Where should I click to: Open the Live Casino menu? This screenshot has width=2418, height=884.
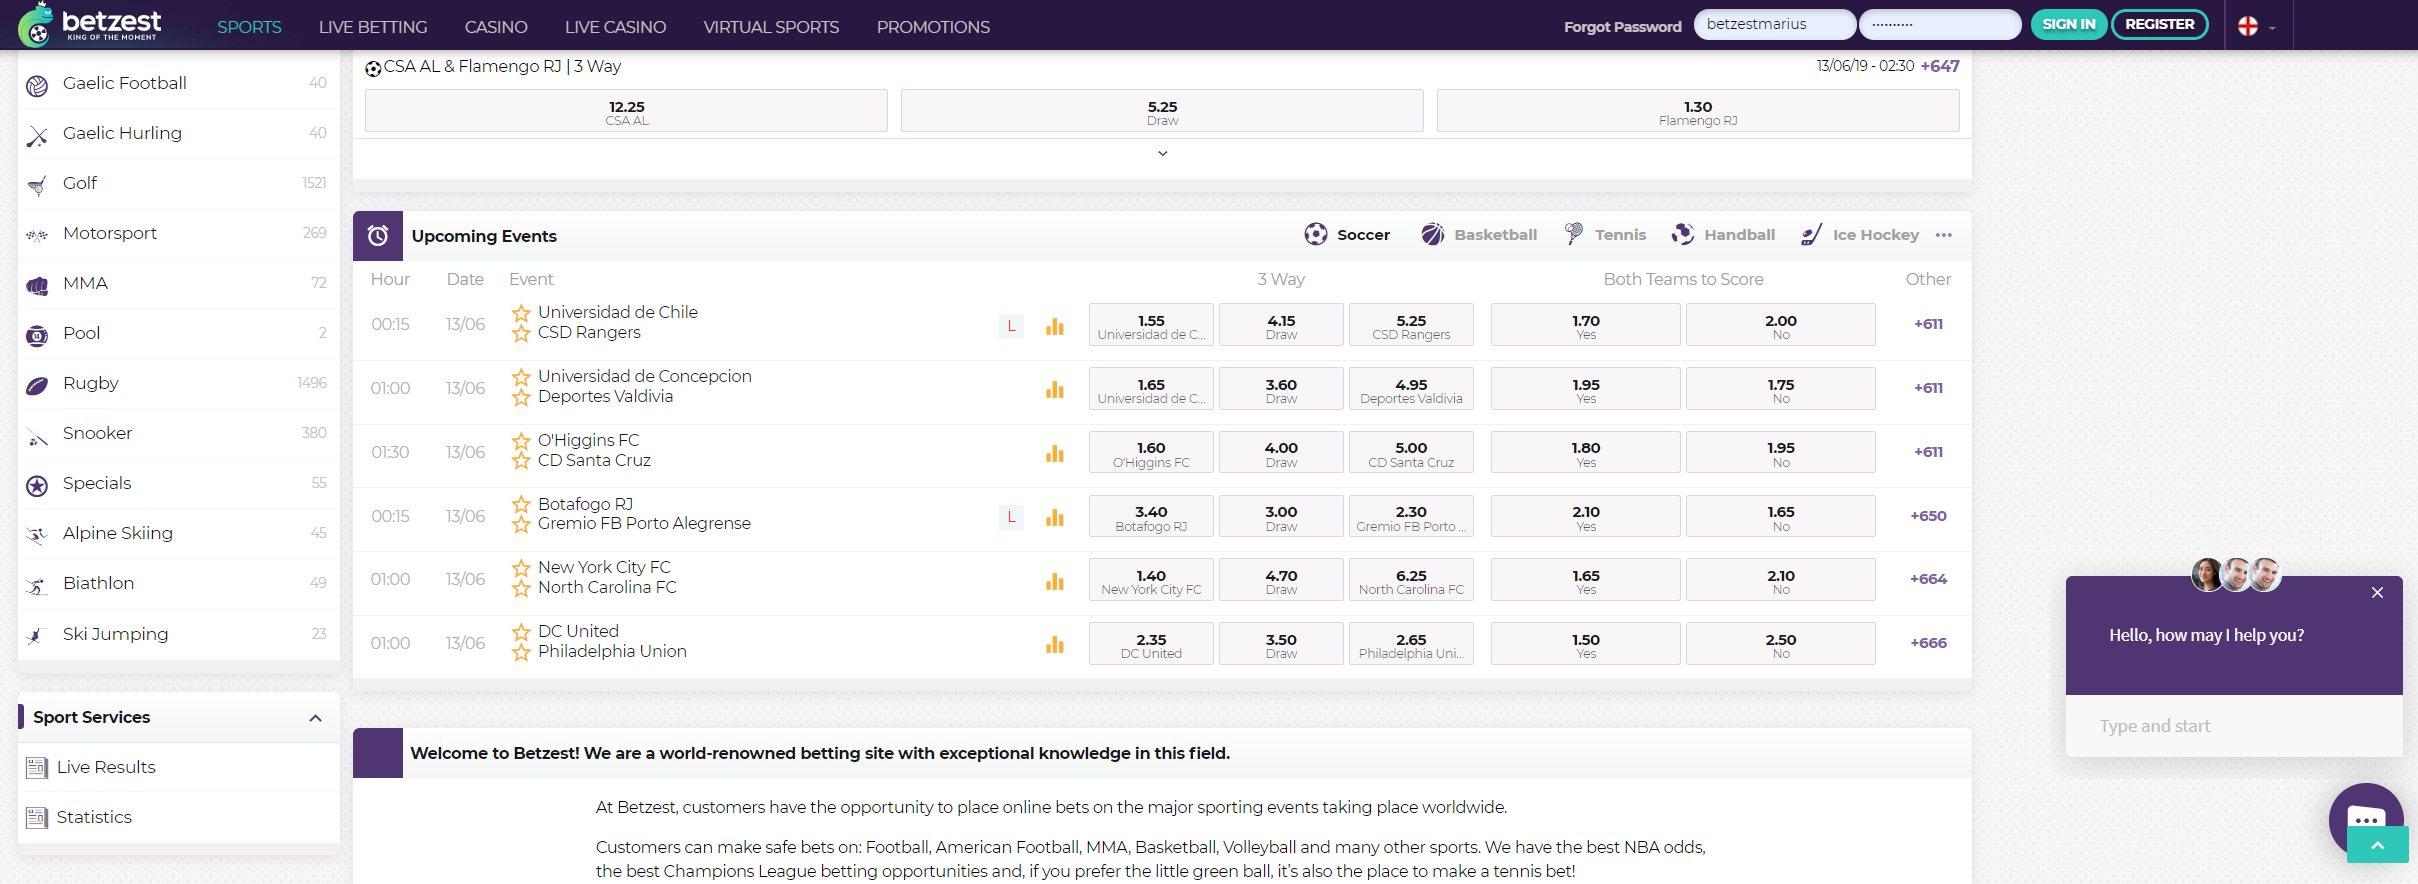click(x=615, y=27)
